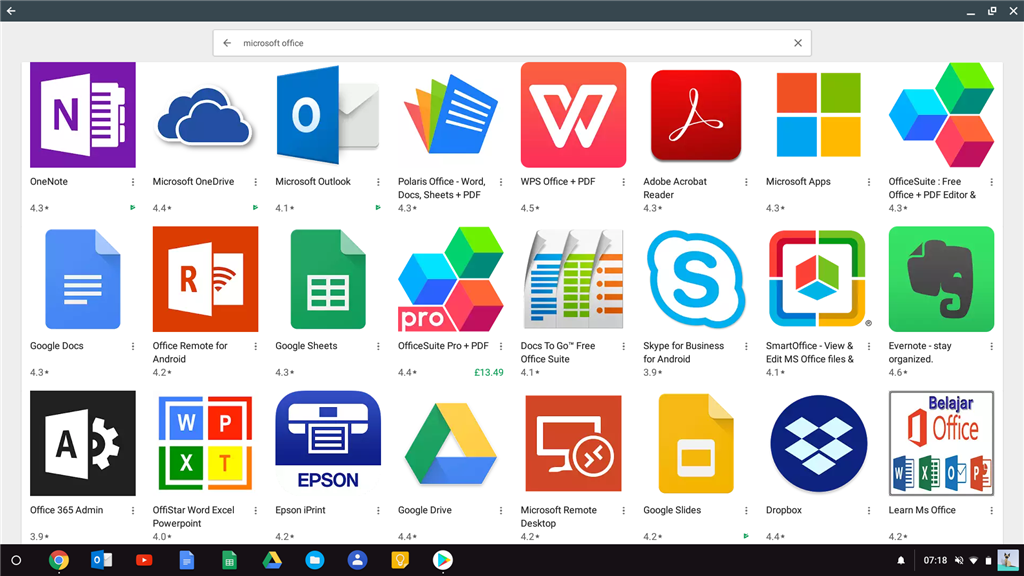Click the Play Store icon in shelf
The height and width of the screenshot is (576, 1024).
tap(443, 560)
